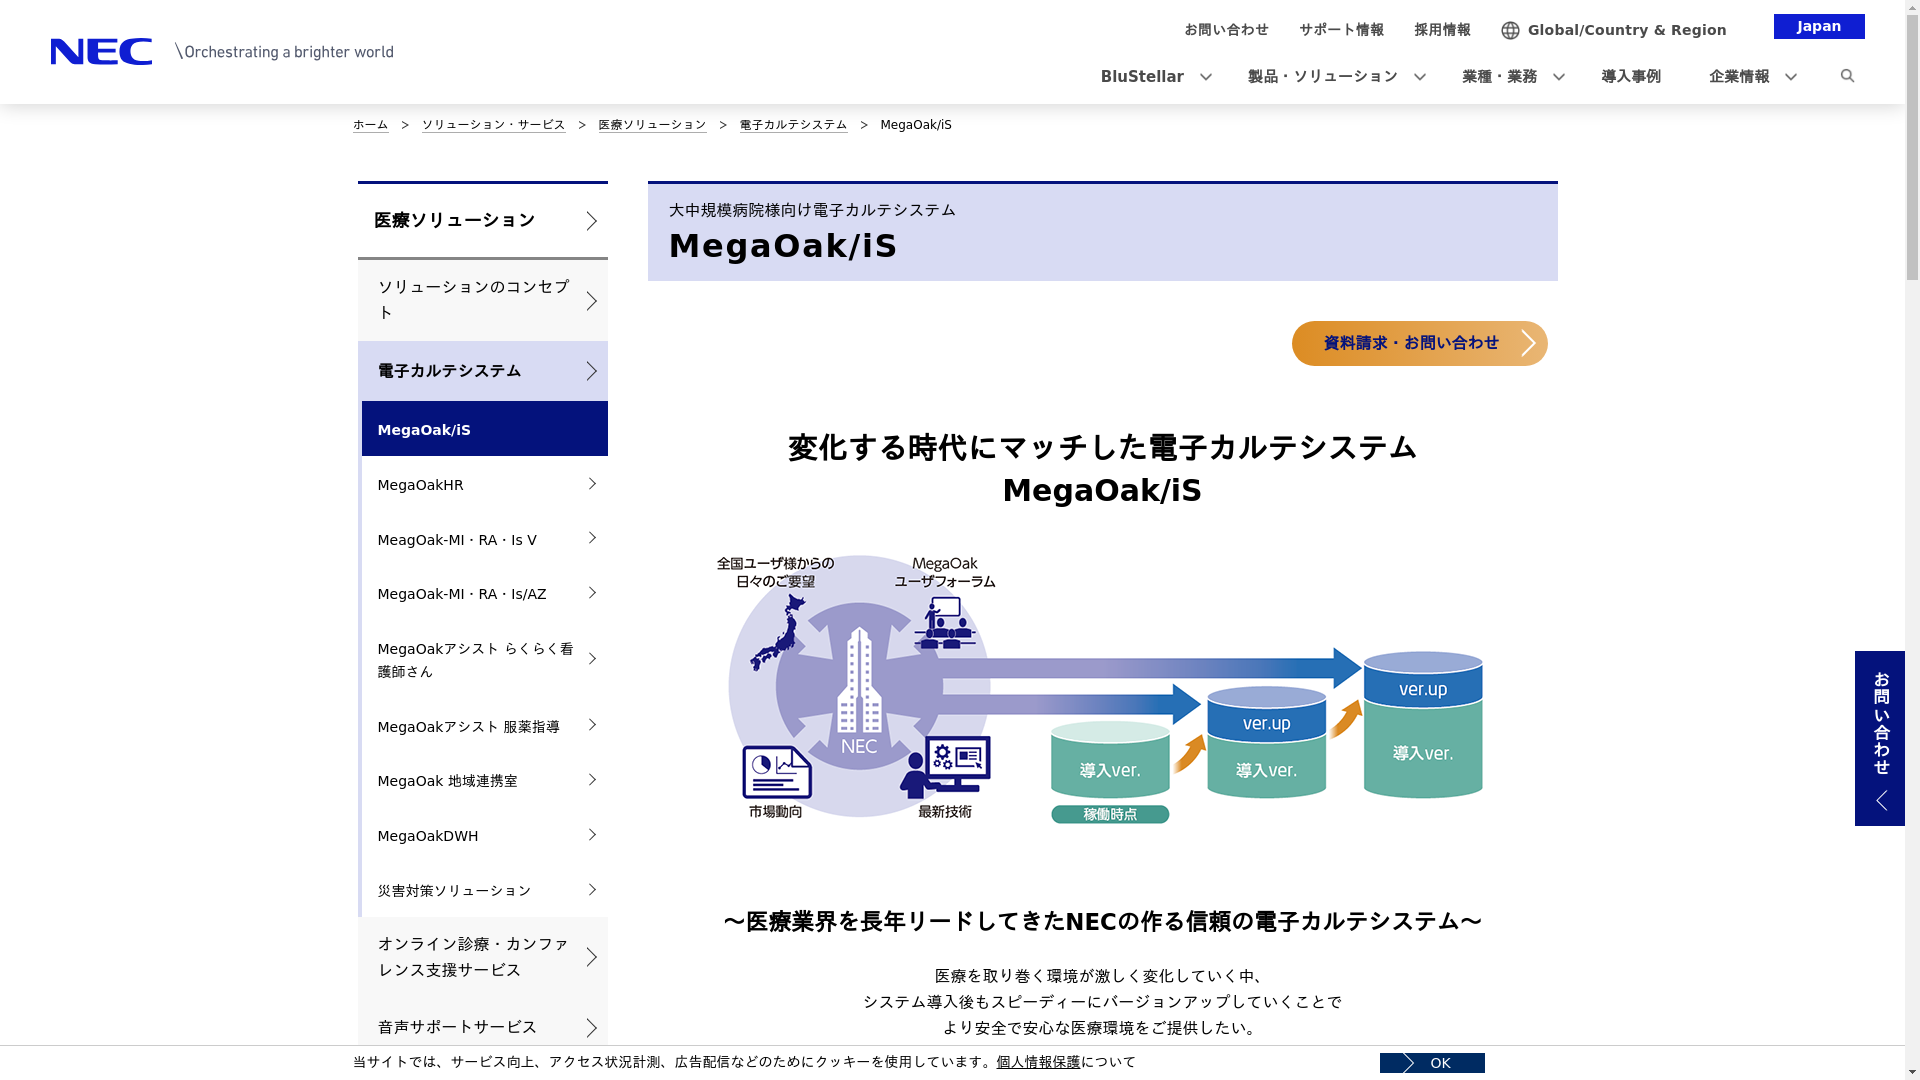Click arrow beside MegaOakアシスト 服薬指導
1920x1080 pixels.
click(x=592, y=725)
